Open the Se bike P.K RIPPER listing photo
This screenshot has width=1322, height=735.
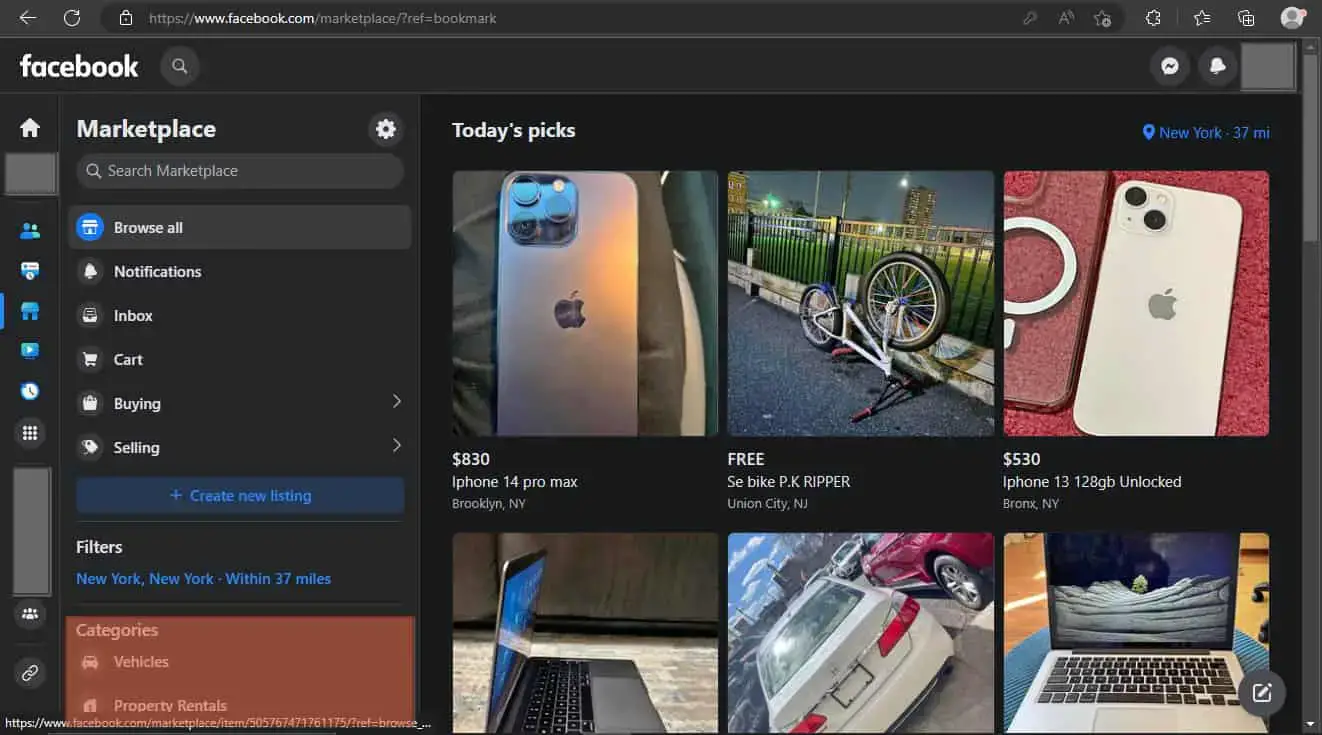pyautogui.click(x=861, y=303)
